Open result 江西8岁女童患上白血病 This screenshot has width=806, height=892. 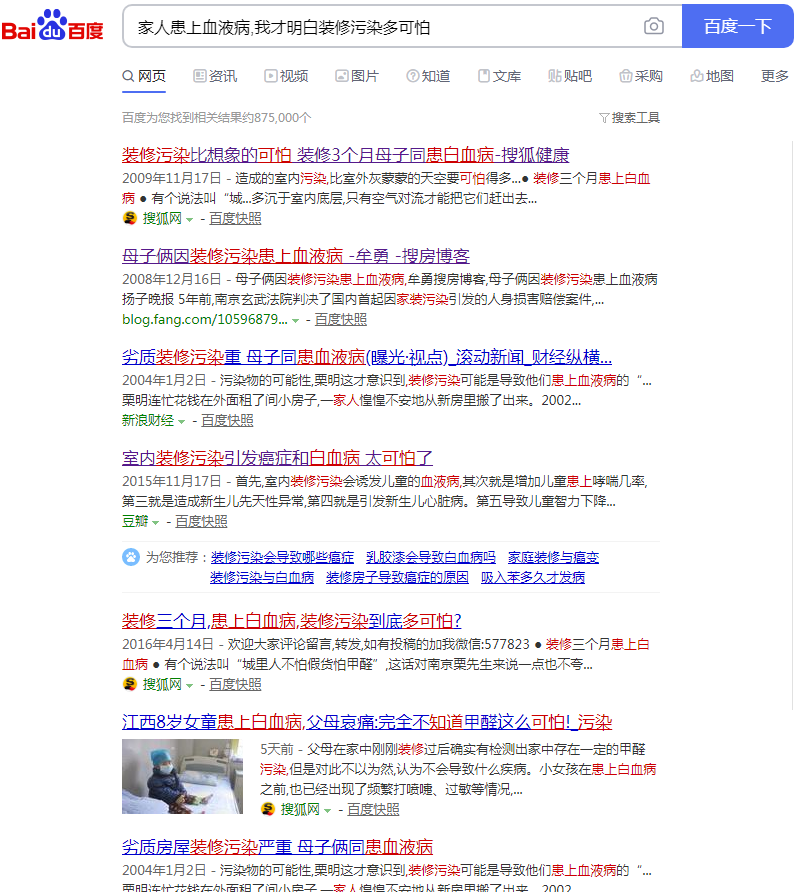click(x=367, y=722)
